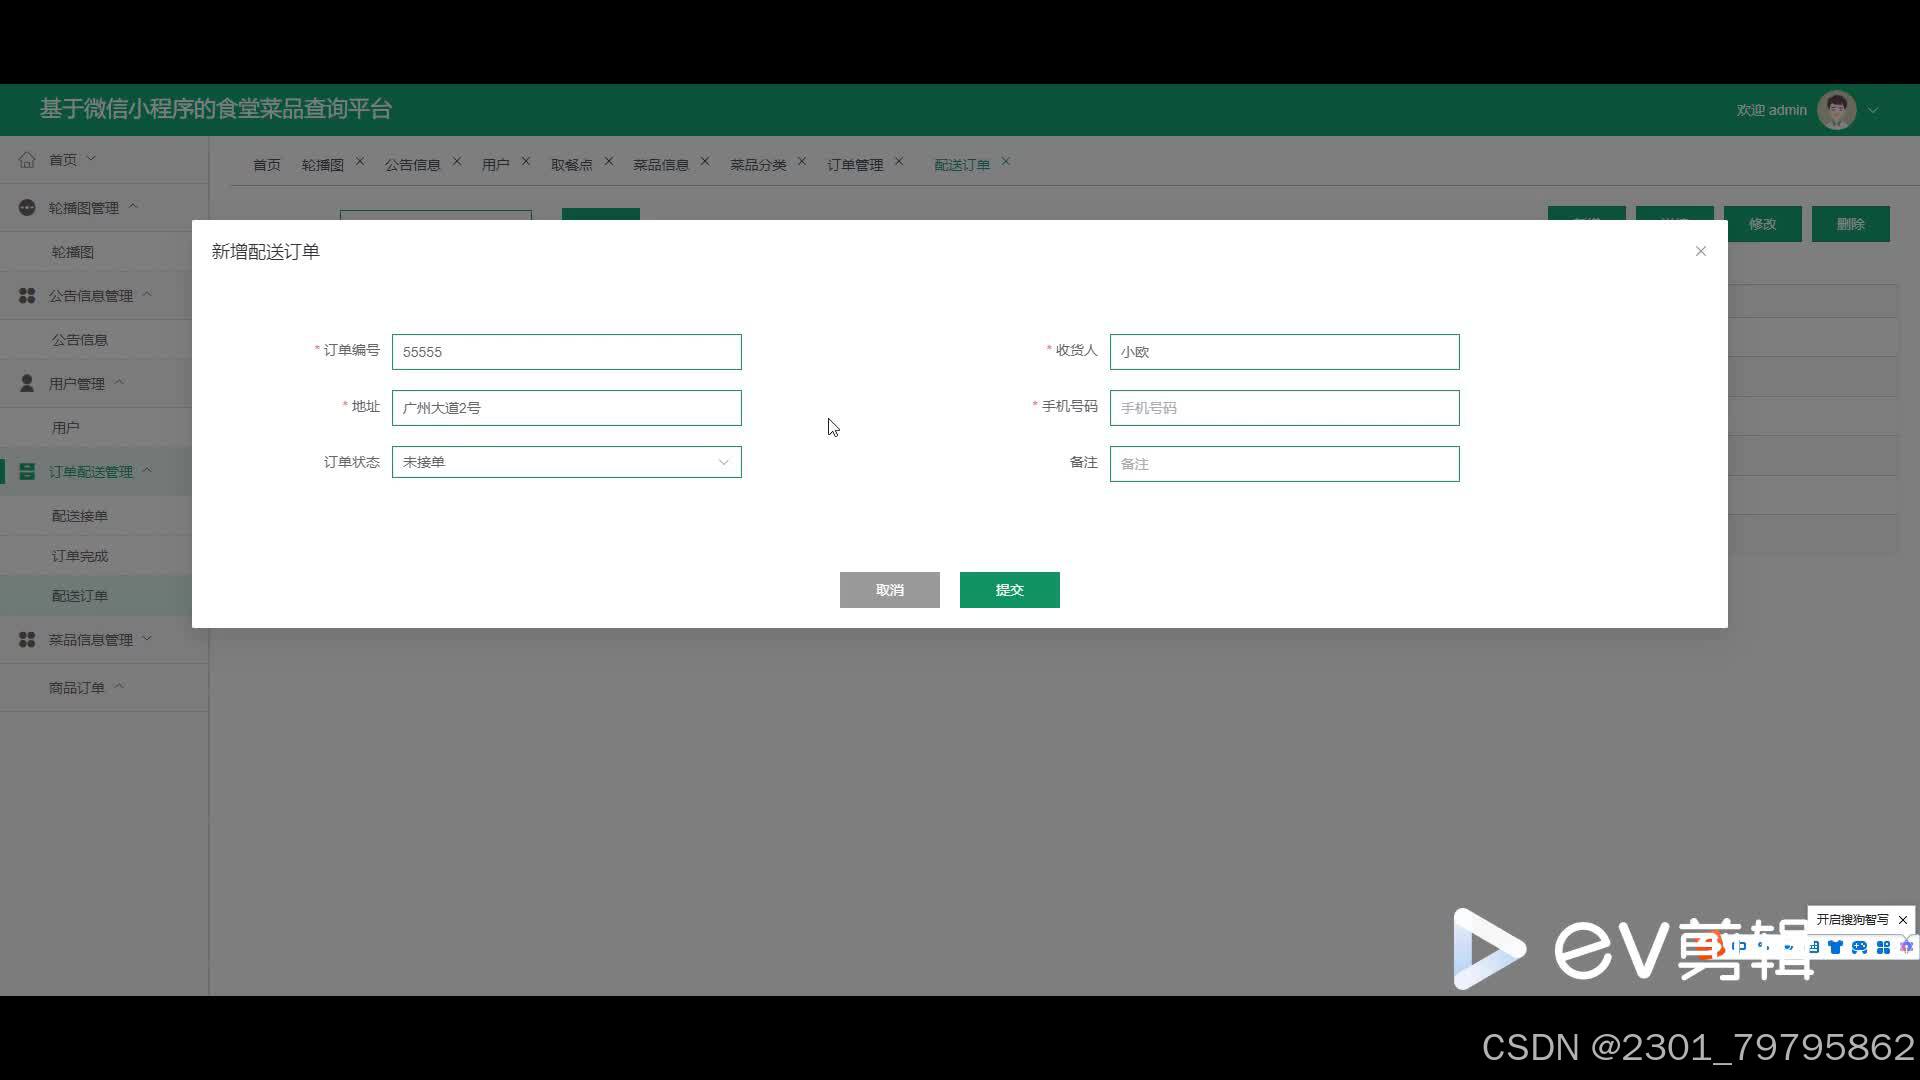Expand the admin account menu arrow
The height and width of the screenshot is (1080, 1920).
tap(1873, 111)
